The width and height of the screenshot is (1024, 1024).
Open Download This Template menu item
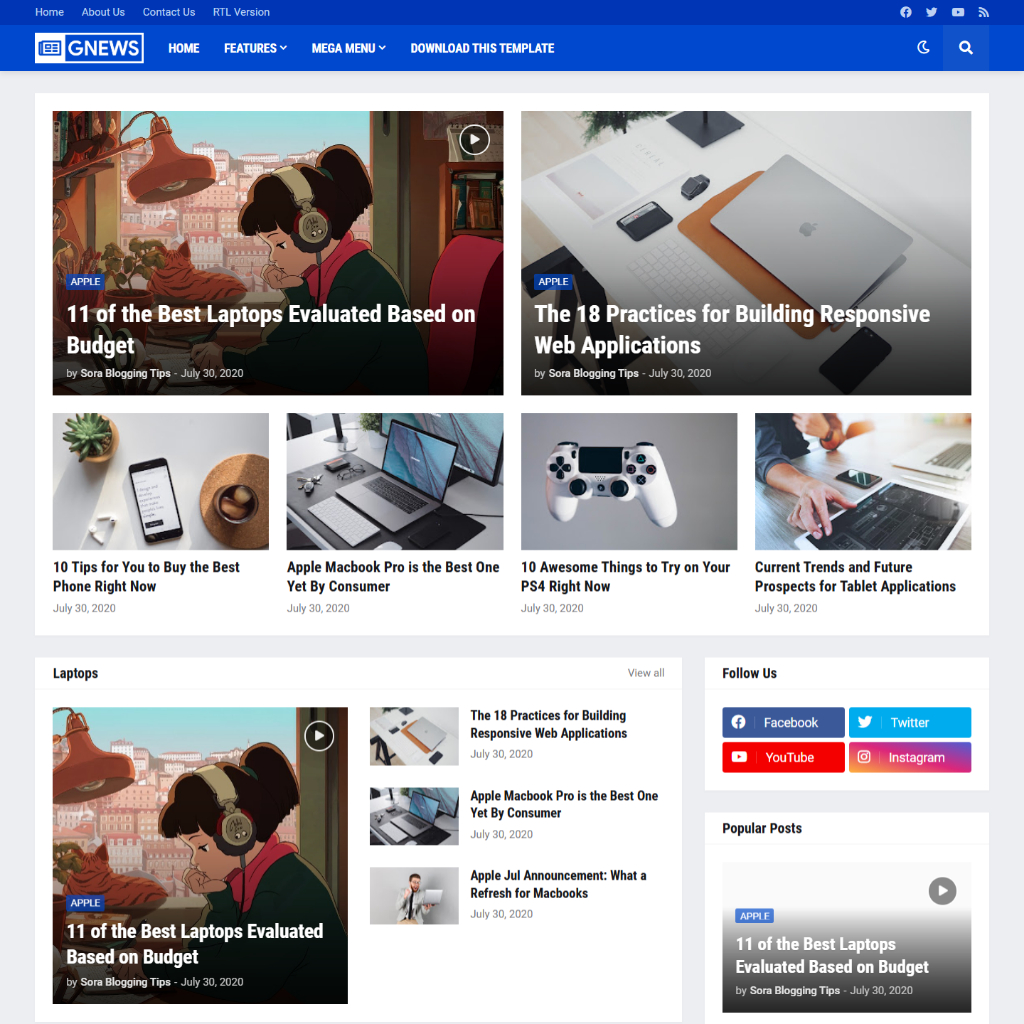[482, 48]
